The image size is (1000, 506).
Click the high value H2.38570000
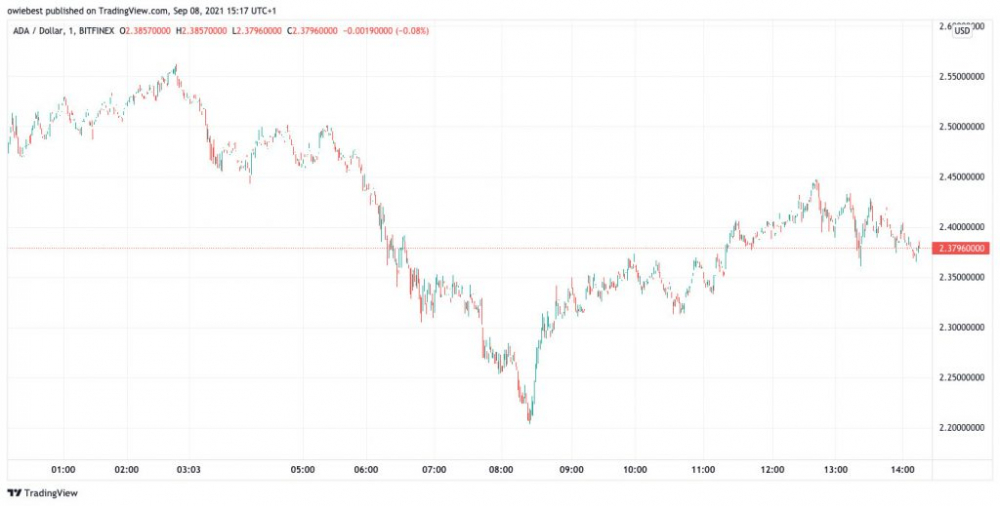tap(203, 30)
